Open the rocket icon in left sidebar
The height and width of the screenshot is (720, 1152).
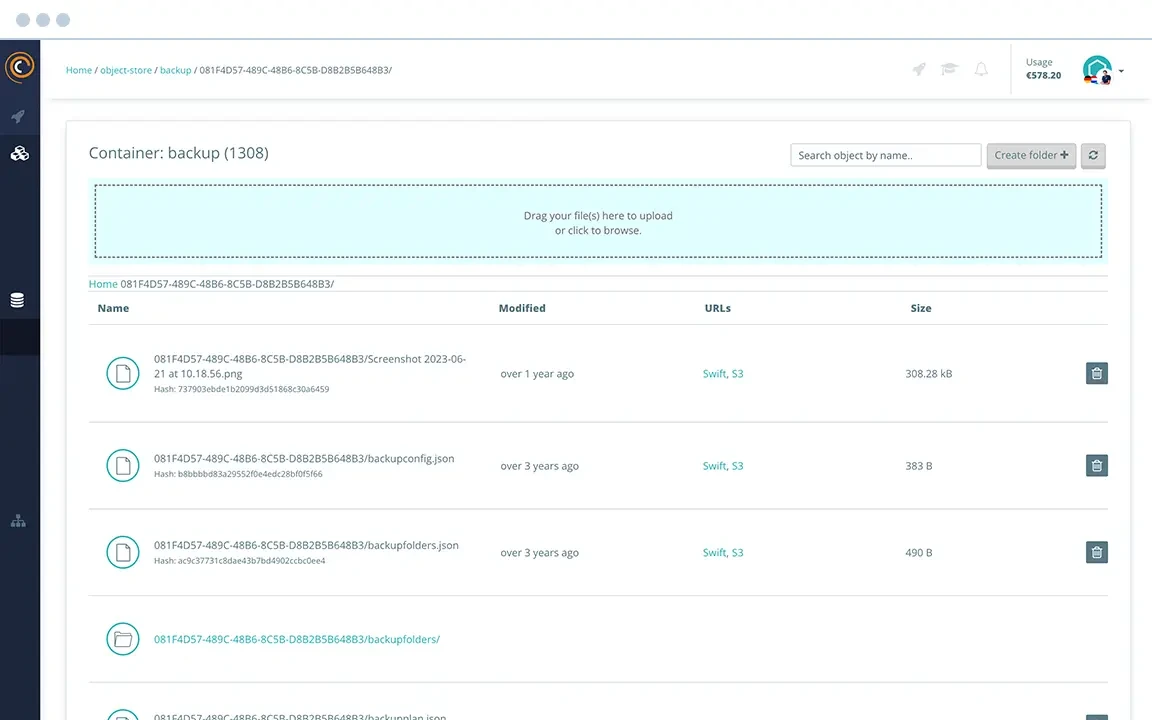(x=18, y=116)
